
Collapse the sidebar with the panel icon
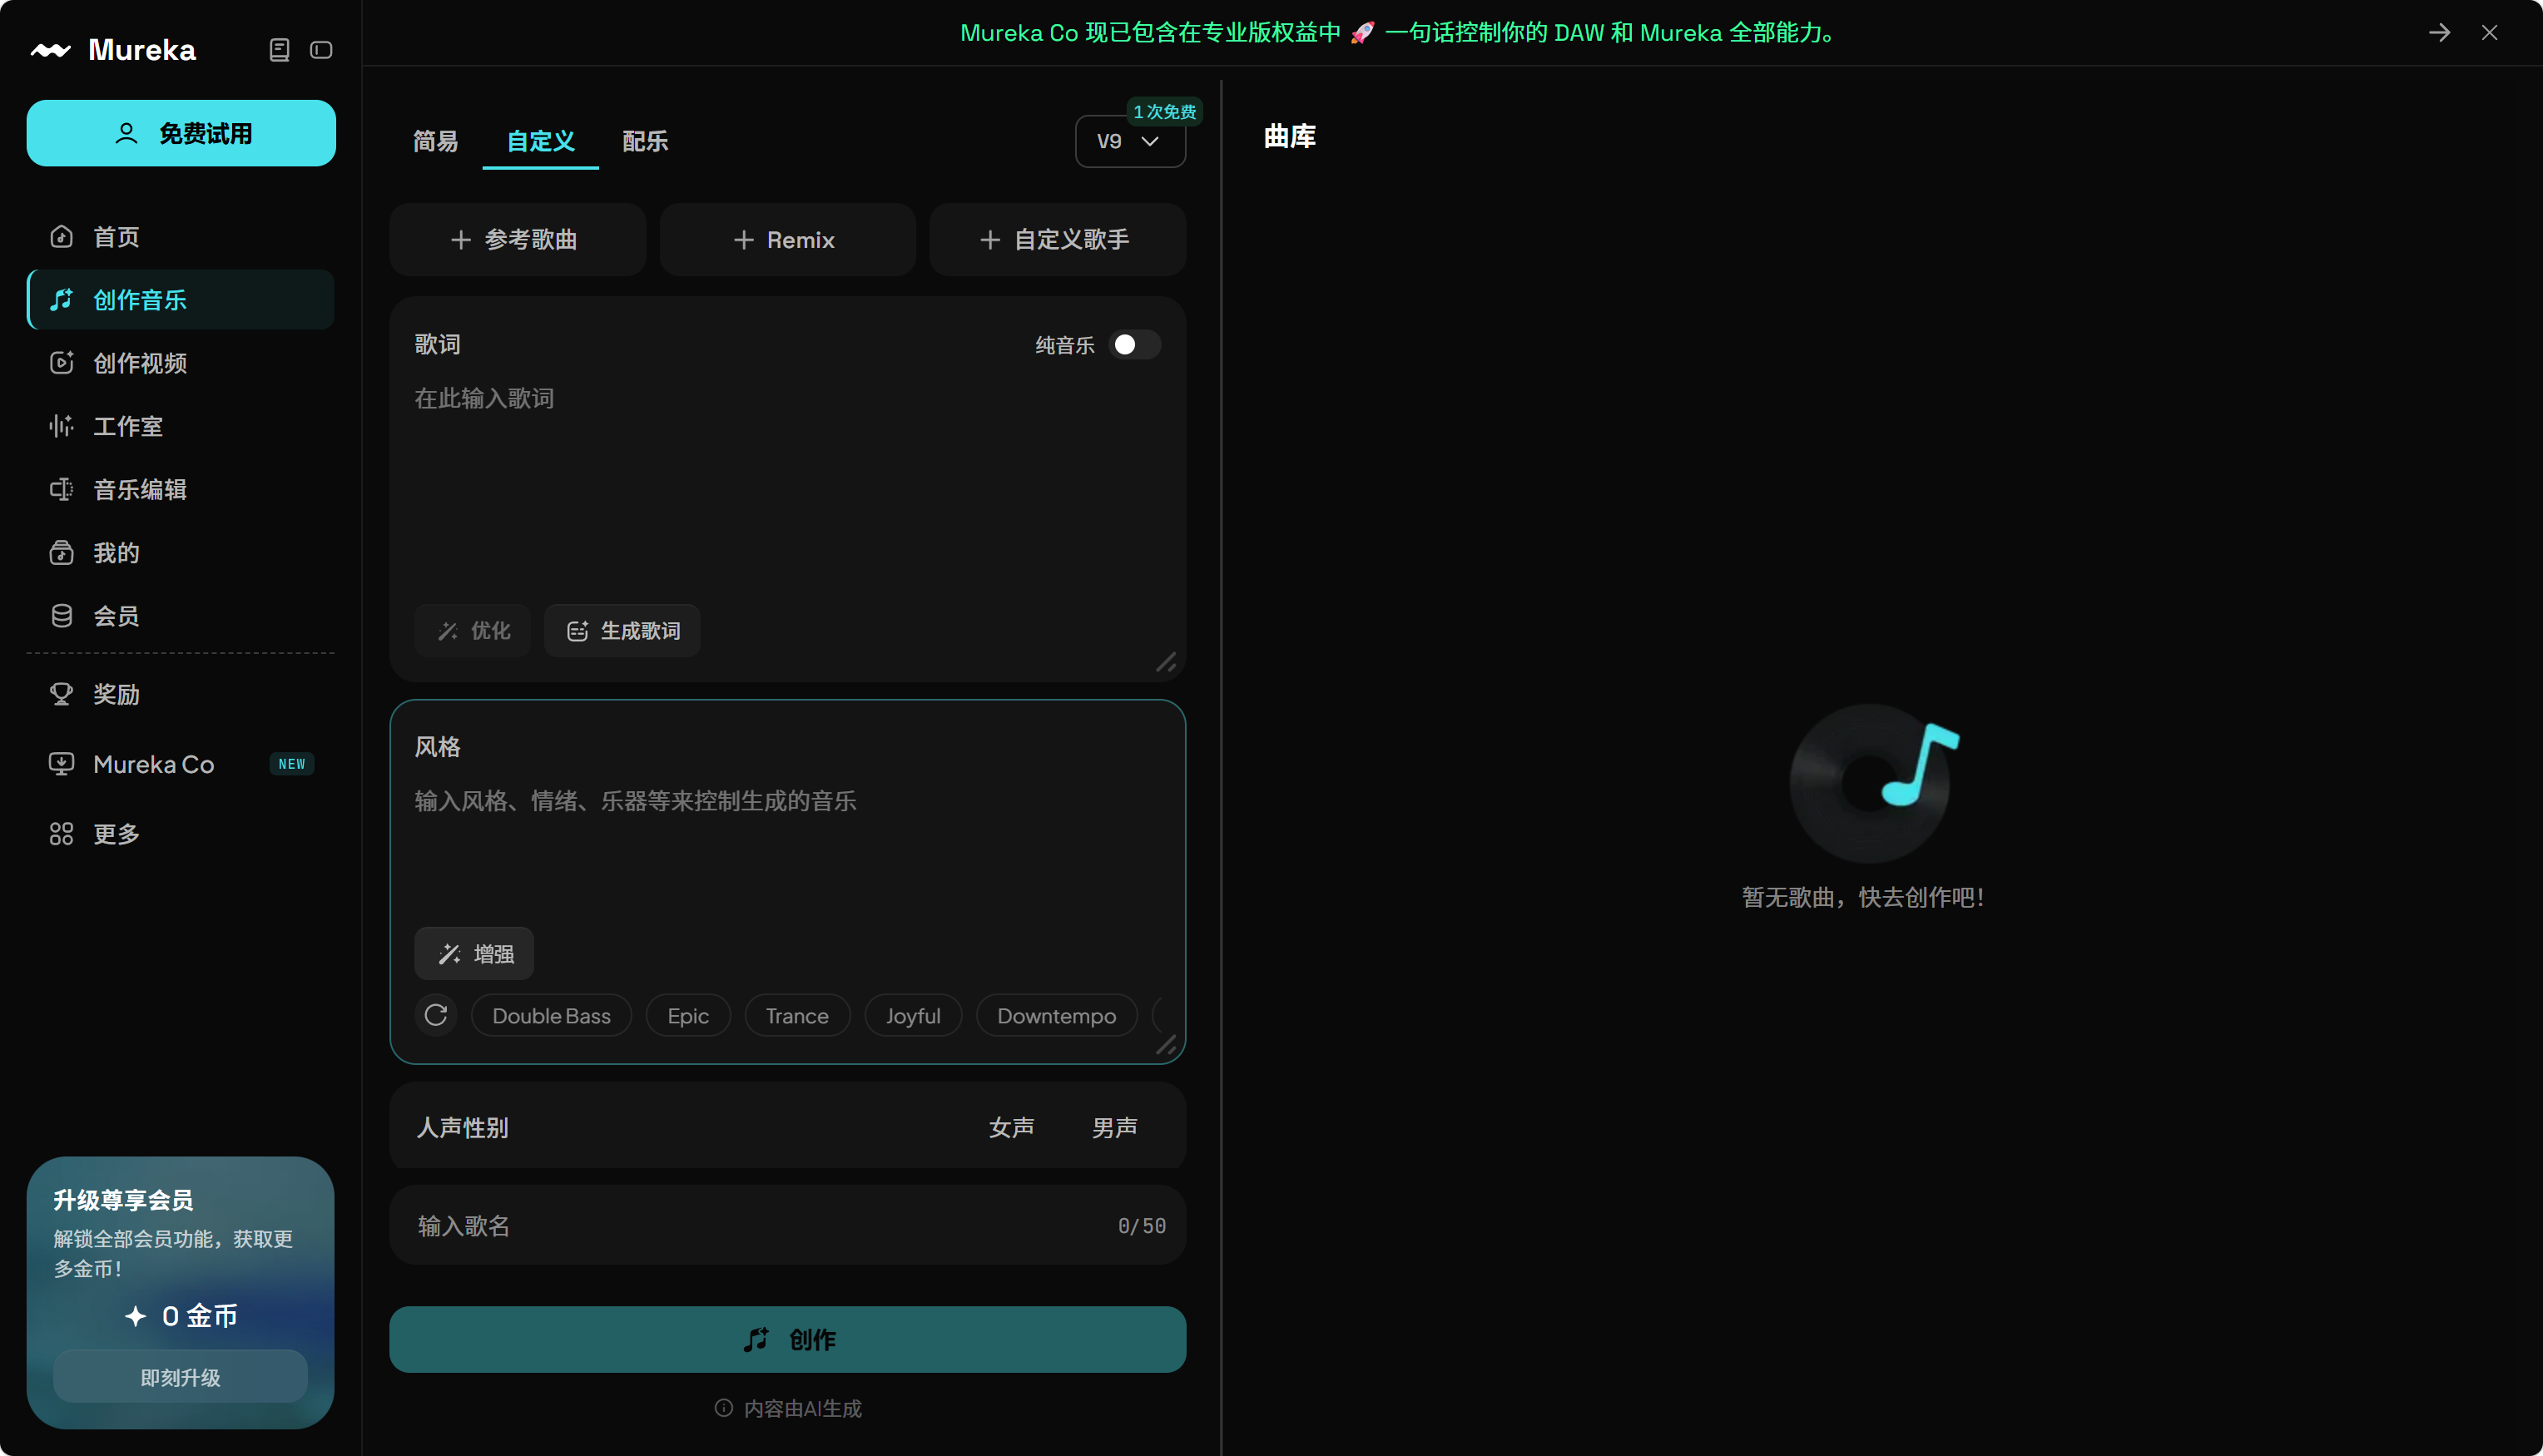coord(321,50)
